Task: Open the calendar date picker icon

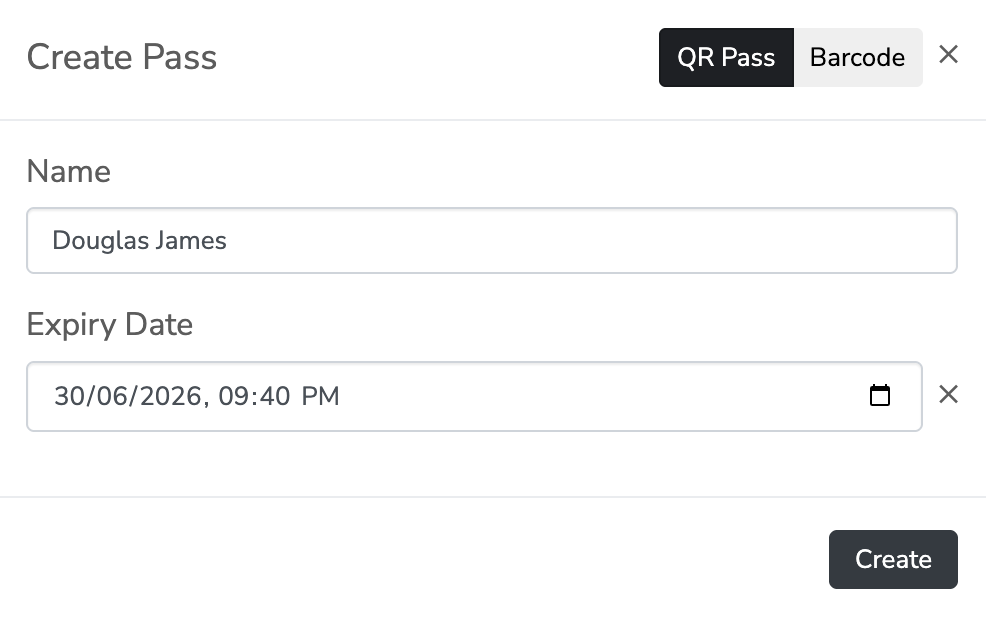Action: pos(880,396)
